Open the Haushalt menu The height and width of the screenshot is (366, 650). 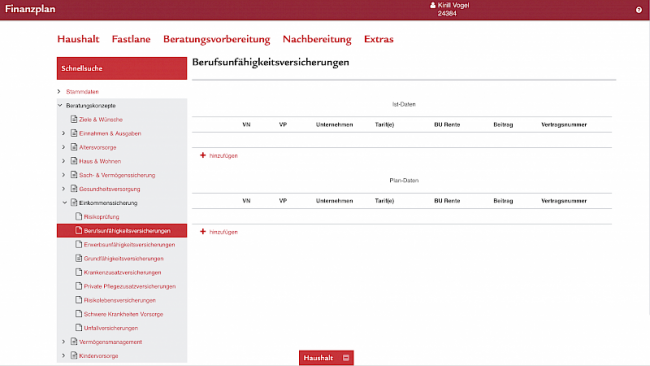coord(78,39)
